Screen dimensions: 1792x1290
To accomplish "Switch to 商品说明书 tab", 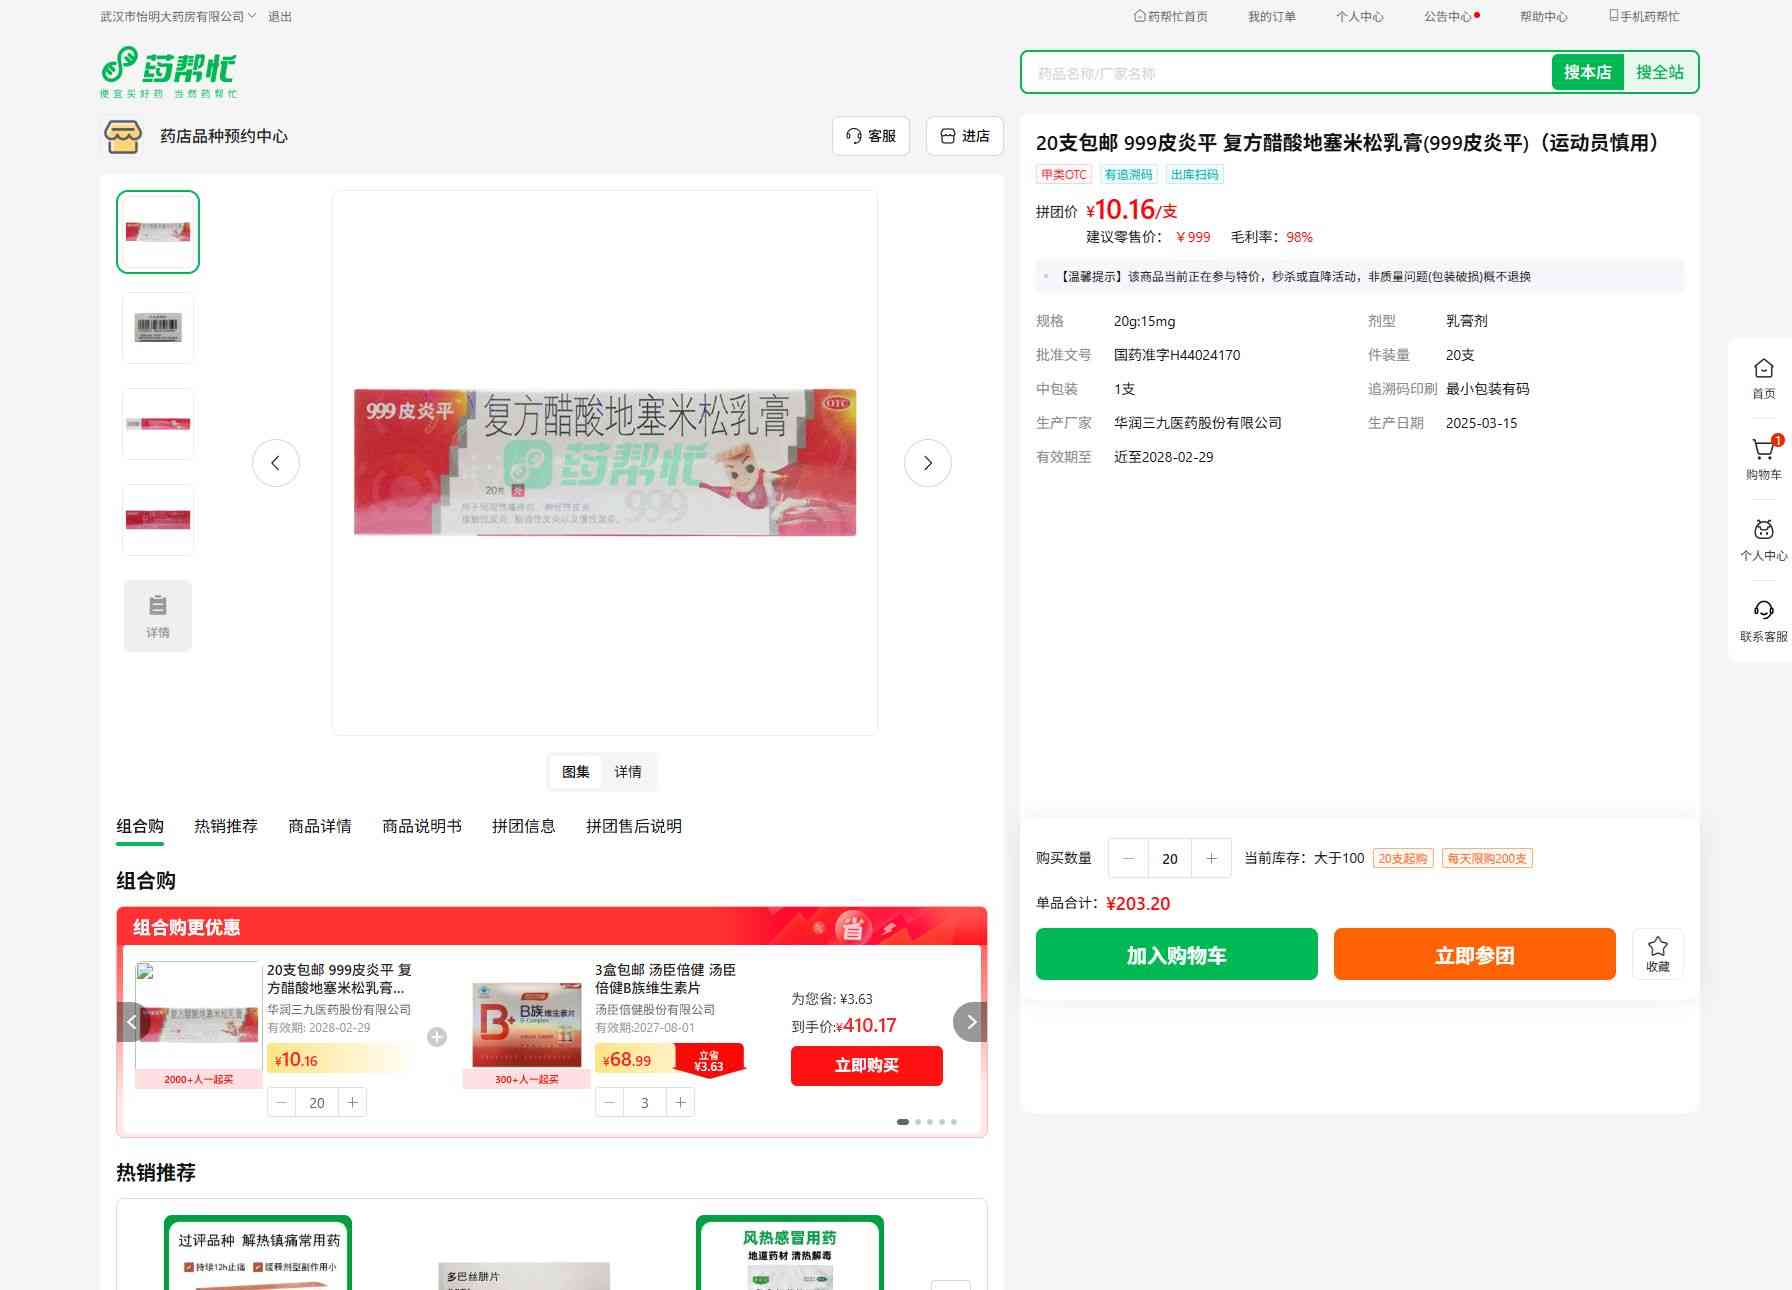I will pyautogui.click(x=421, y=826).
